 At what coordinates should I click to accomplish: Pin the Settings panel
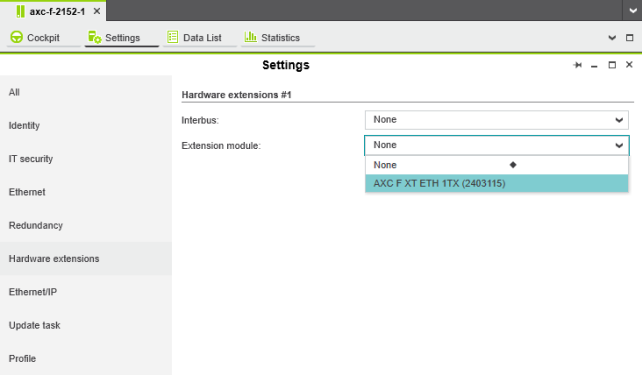pos(577,65)
